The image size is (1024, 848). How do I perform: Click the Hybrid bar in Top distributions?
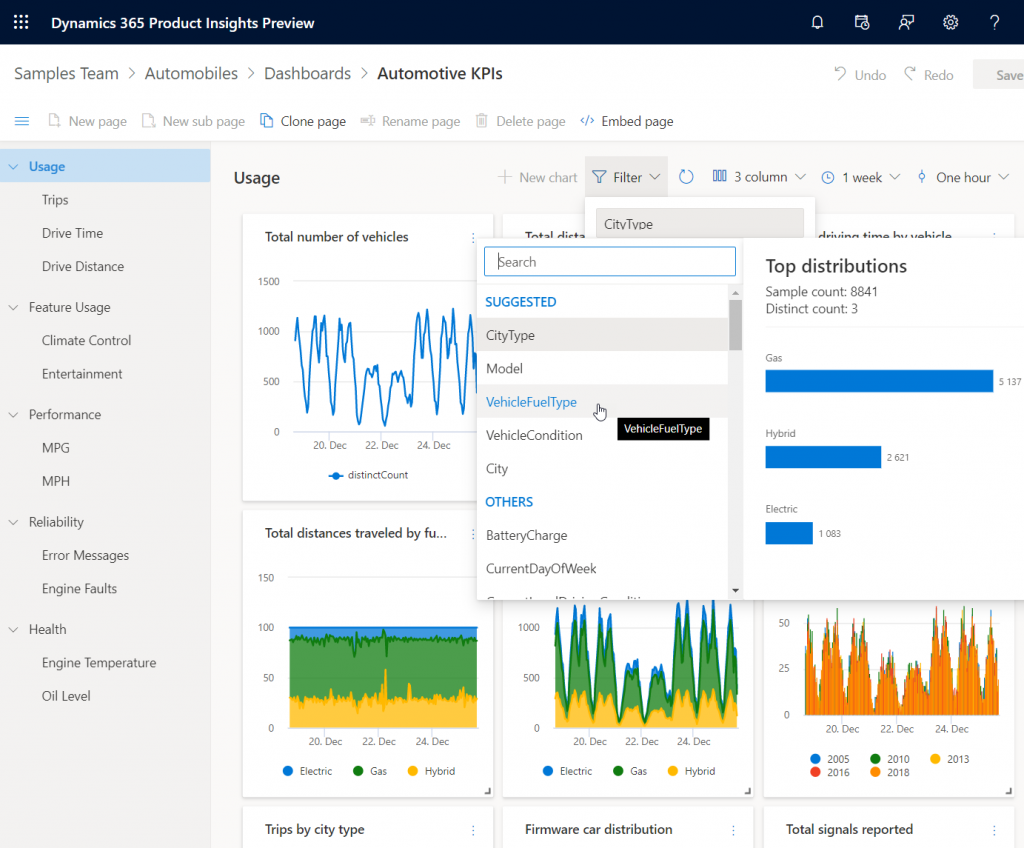coord(823,457)
